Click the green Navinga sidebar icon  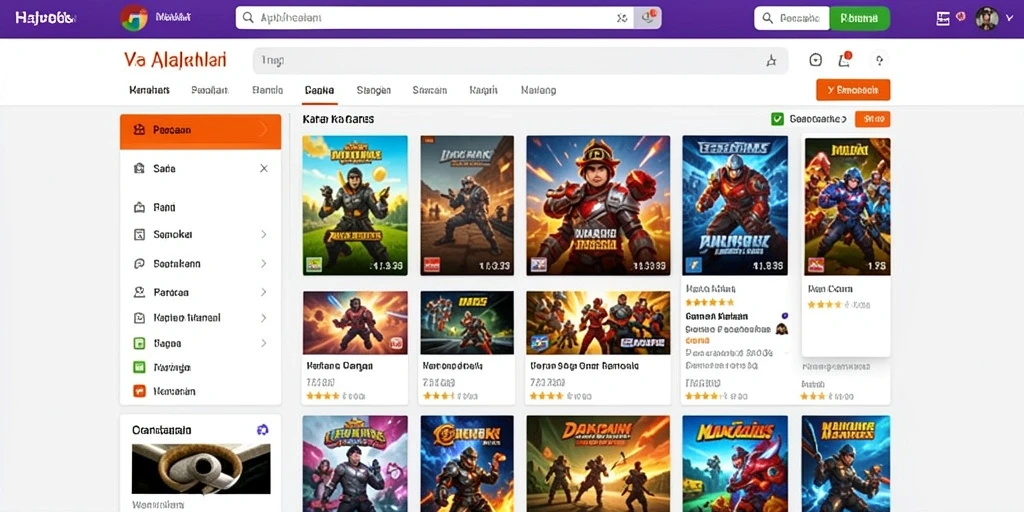point(138,367)
